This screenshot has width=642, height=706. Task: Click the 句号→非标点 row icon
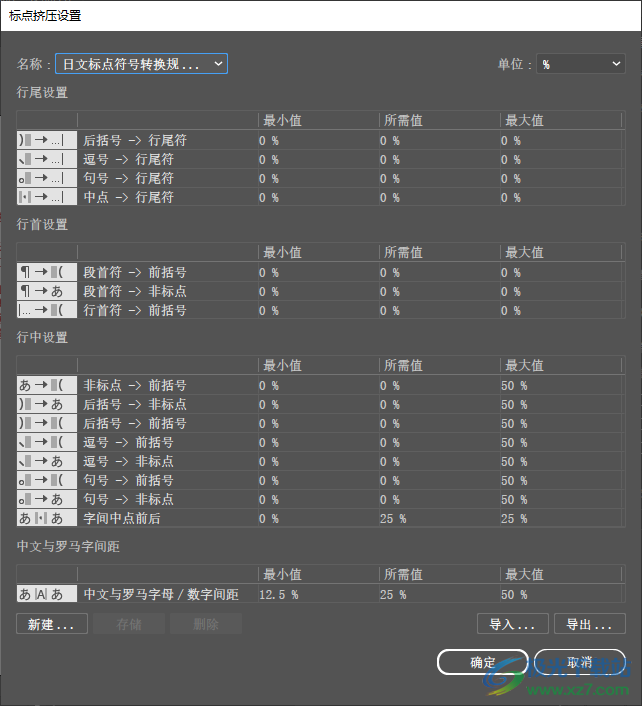tap(47, 498)
